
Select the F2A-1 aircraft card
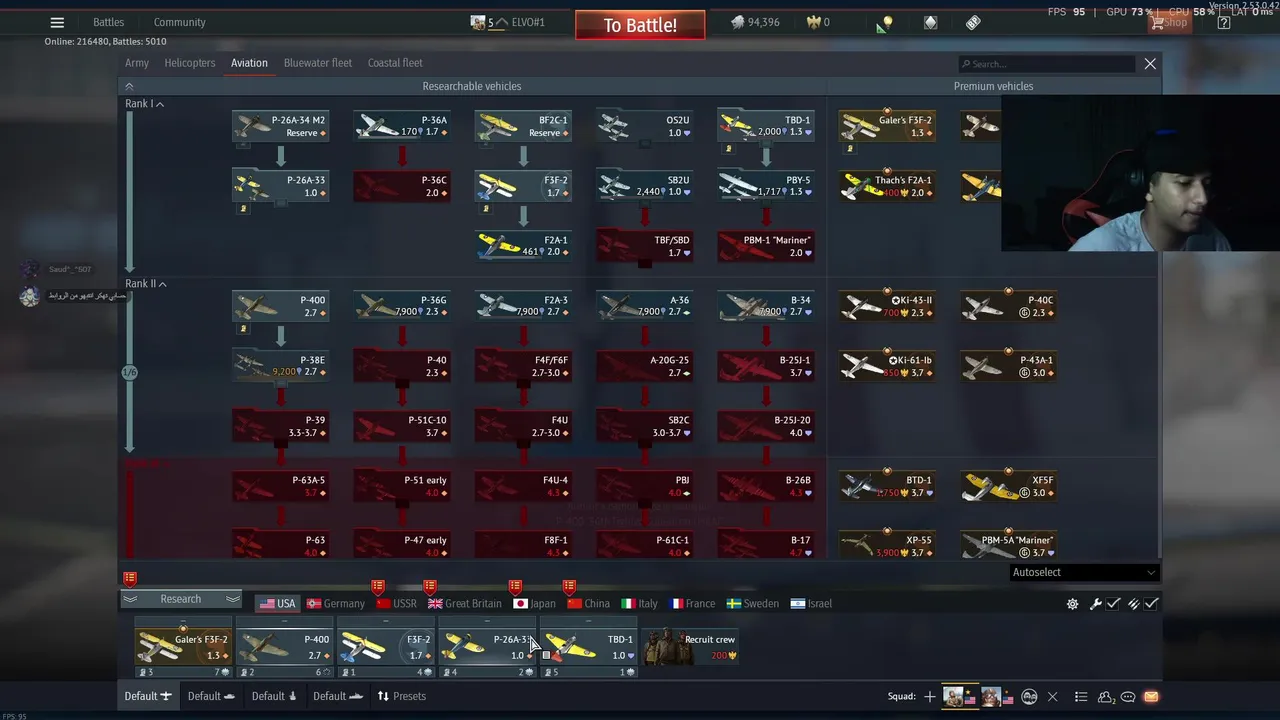(x=523, y=246)
